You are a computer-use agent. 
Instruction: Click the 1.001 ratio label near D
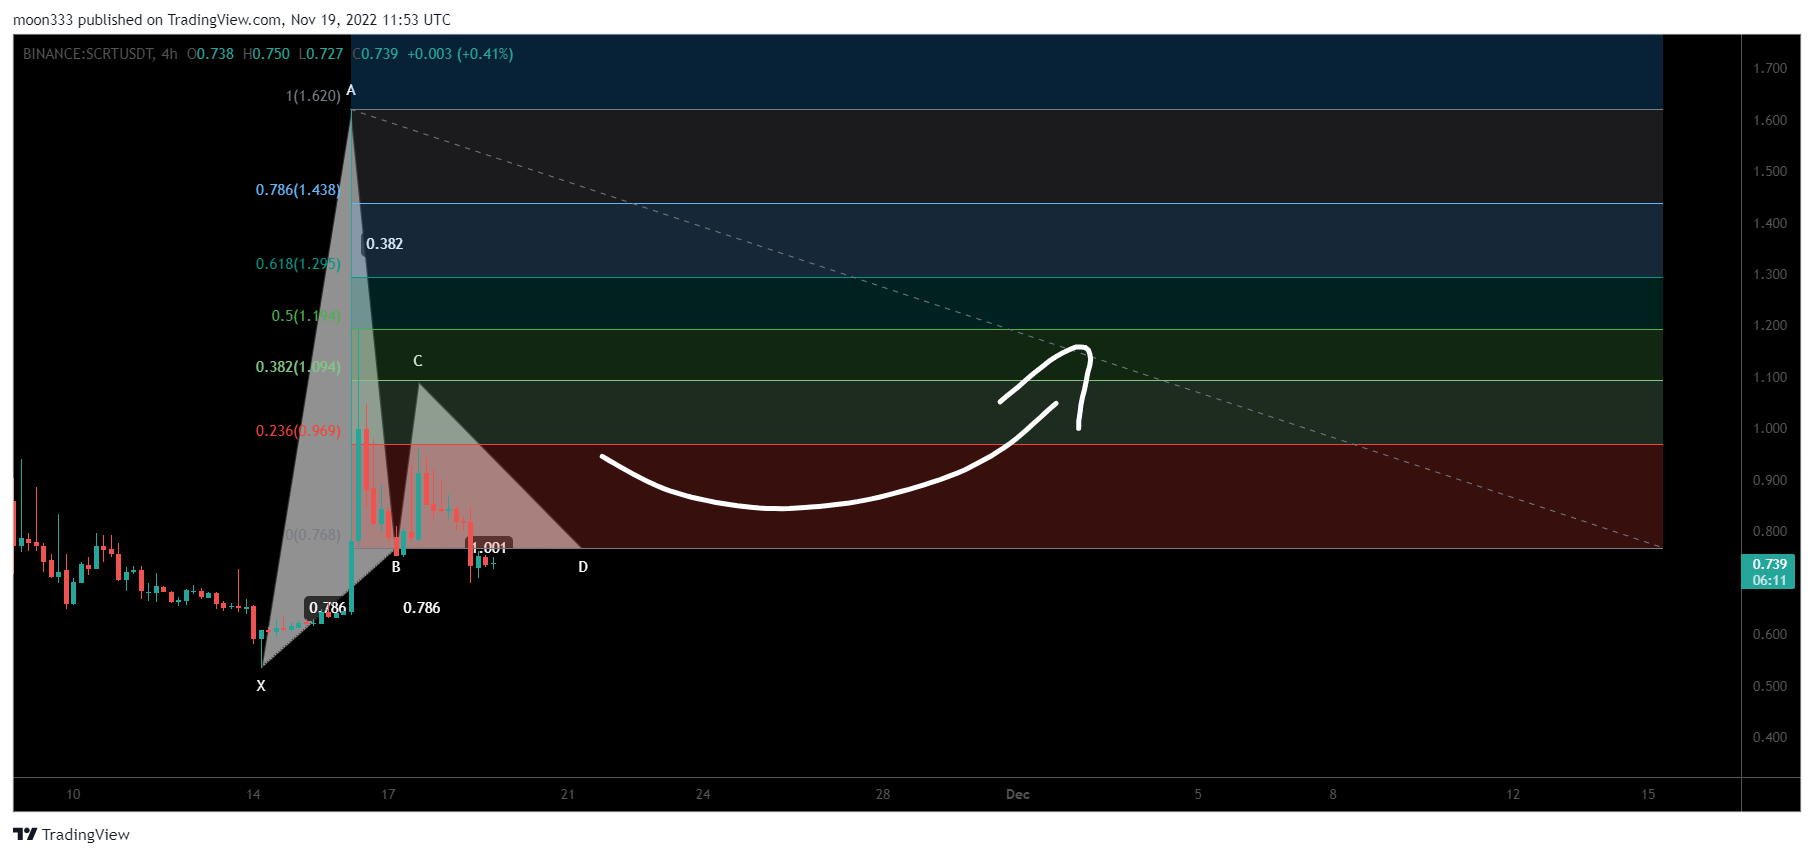pos(489,548)
